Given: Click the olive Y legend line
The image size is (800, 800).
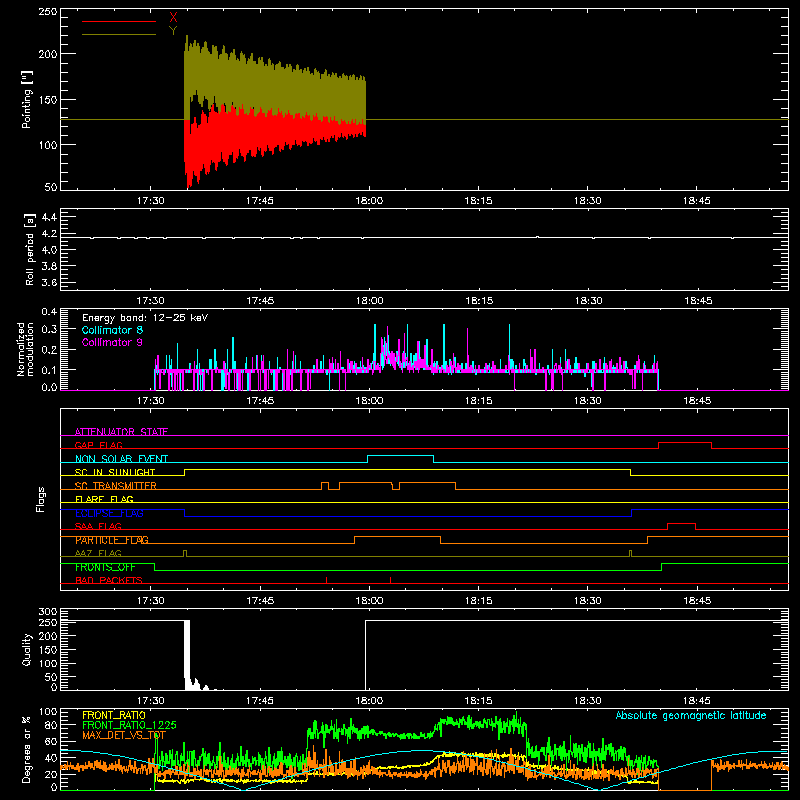Looking at the screenshot, I should click(119, 34).
